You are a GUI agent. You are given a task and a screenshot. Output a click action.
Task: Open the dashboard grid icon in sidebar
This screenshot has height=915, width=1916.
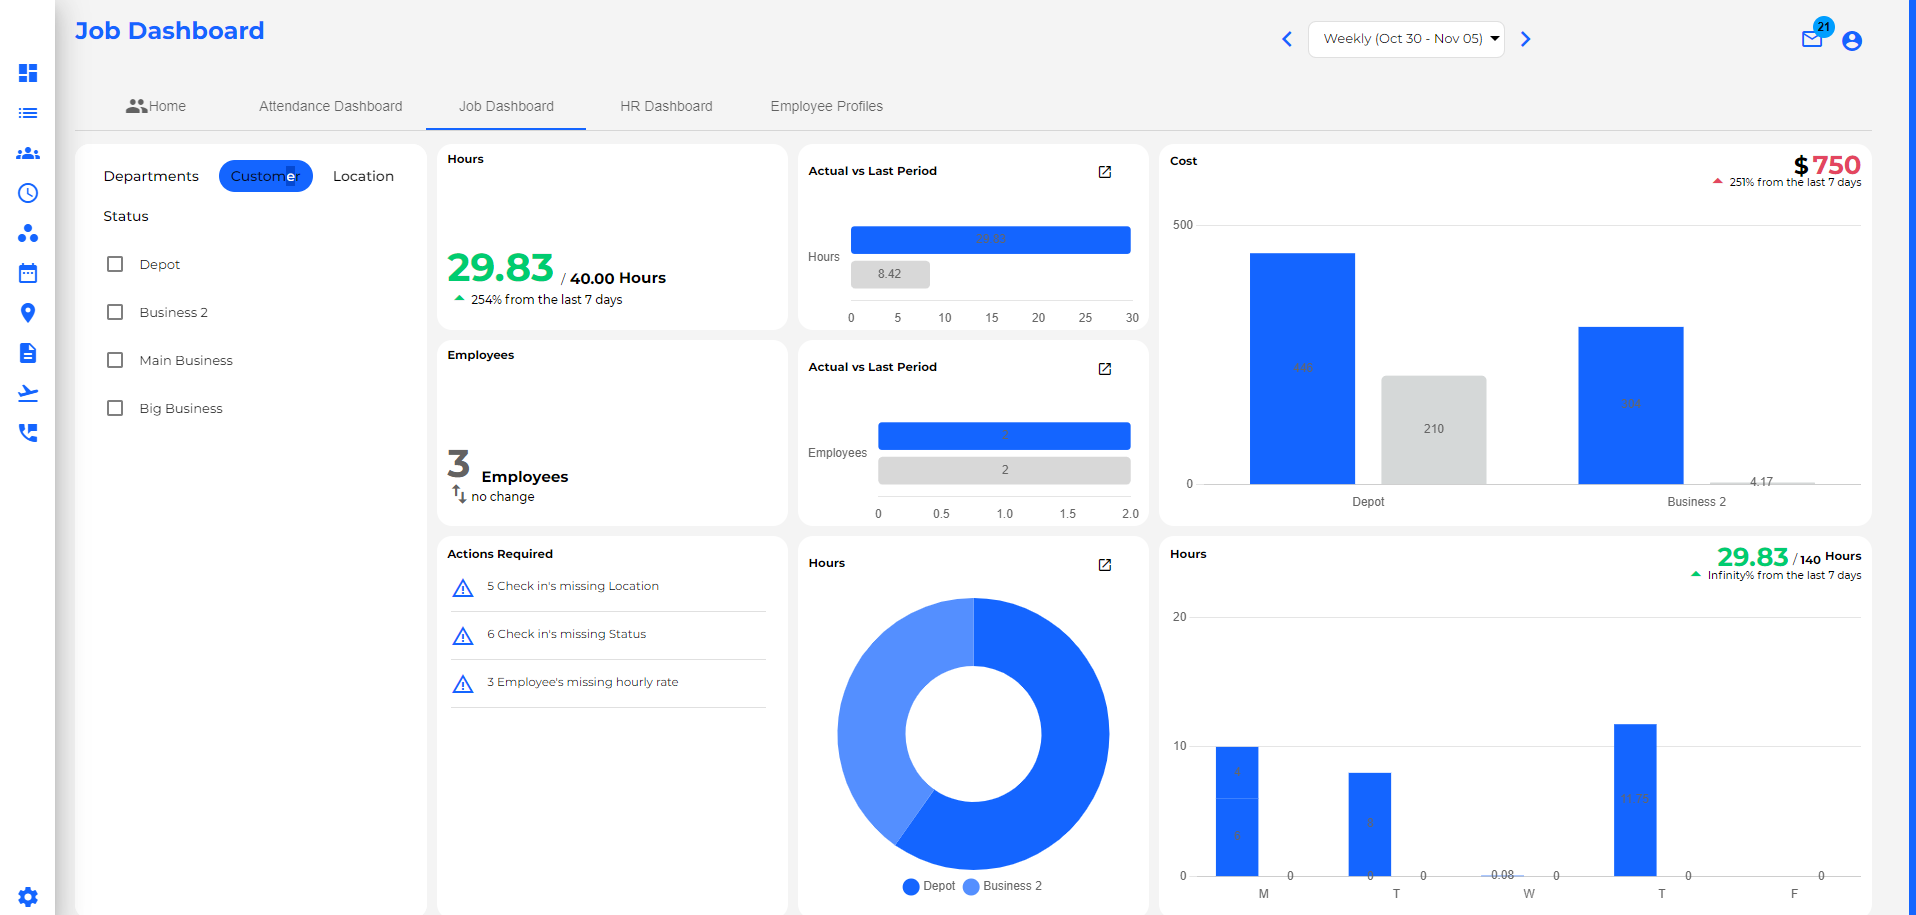[x=27, y=73]
